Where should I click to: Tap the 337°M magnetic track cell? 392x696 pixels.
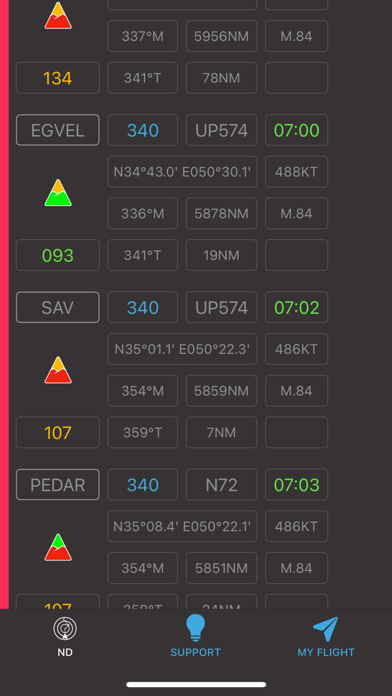pos(143,36)
